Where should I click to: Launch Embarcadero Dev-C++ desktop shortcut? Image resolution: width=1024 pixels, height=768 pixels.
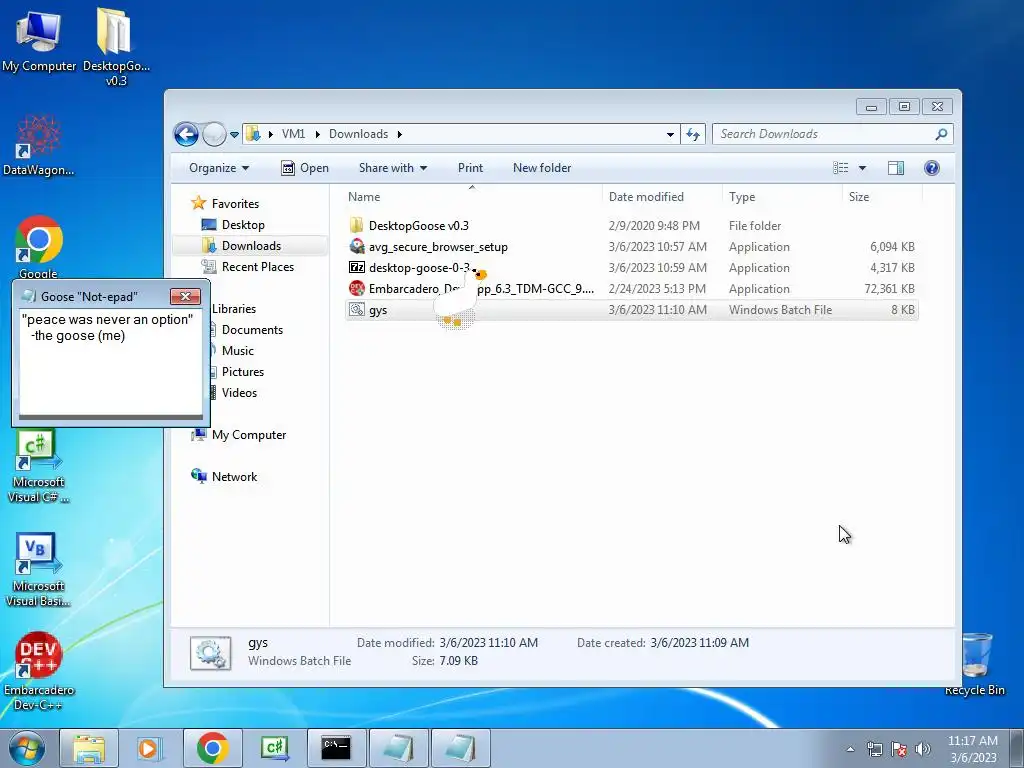[x=39, y=671]
